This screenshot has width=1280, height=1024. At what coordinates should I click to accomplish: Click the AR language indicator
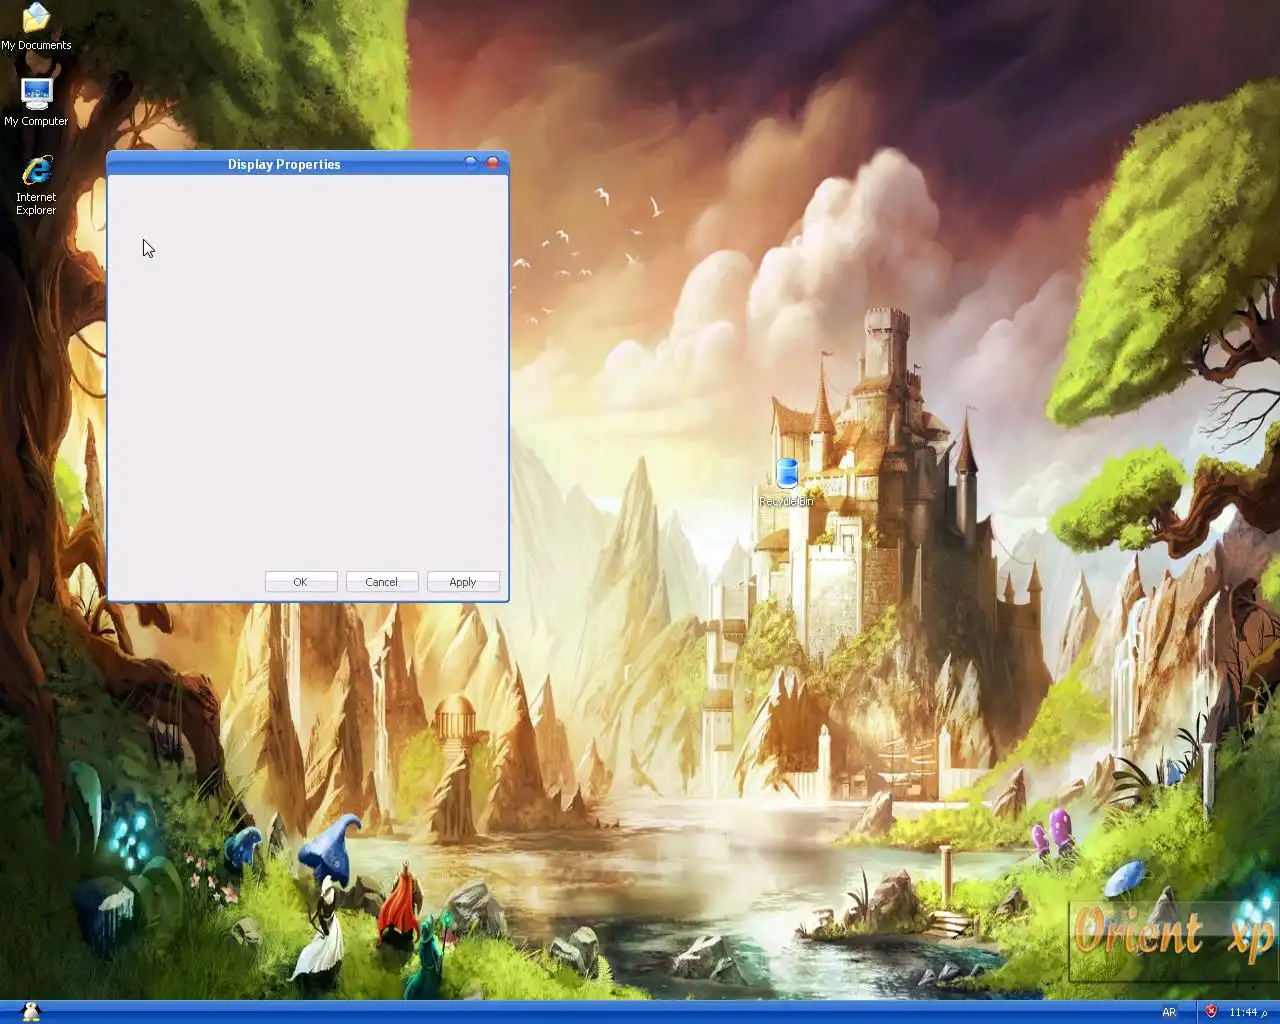coord(1169,1013)
